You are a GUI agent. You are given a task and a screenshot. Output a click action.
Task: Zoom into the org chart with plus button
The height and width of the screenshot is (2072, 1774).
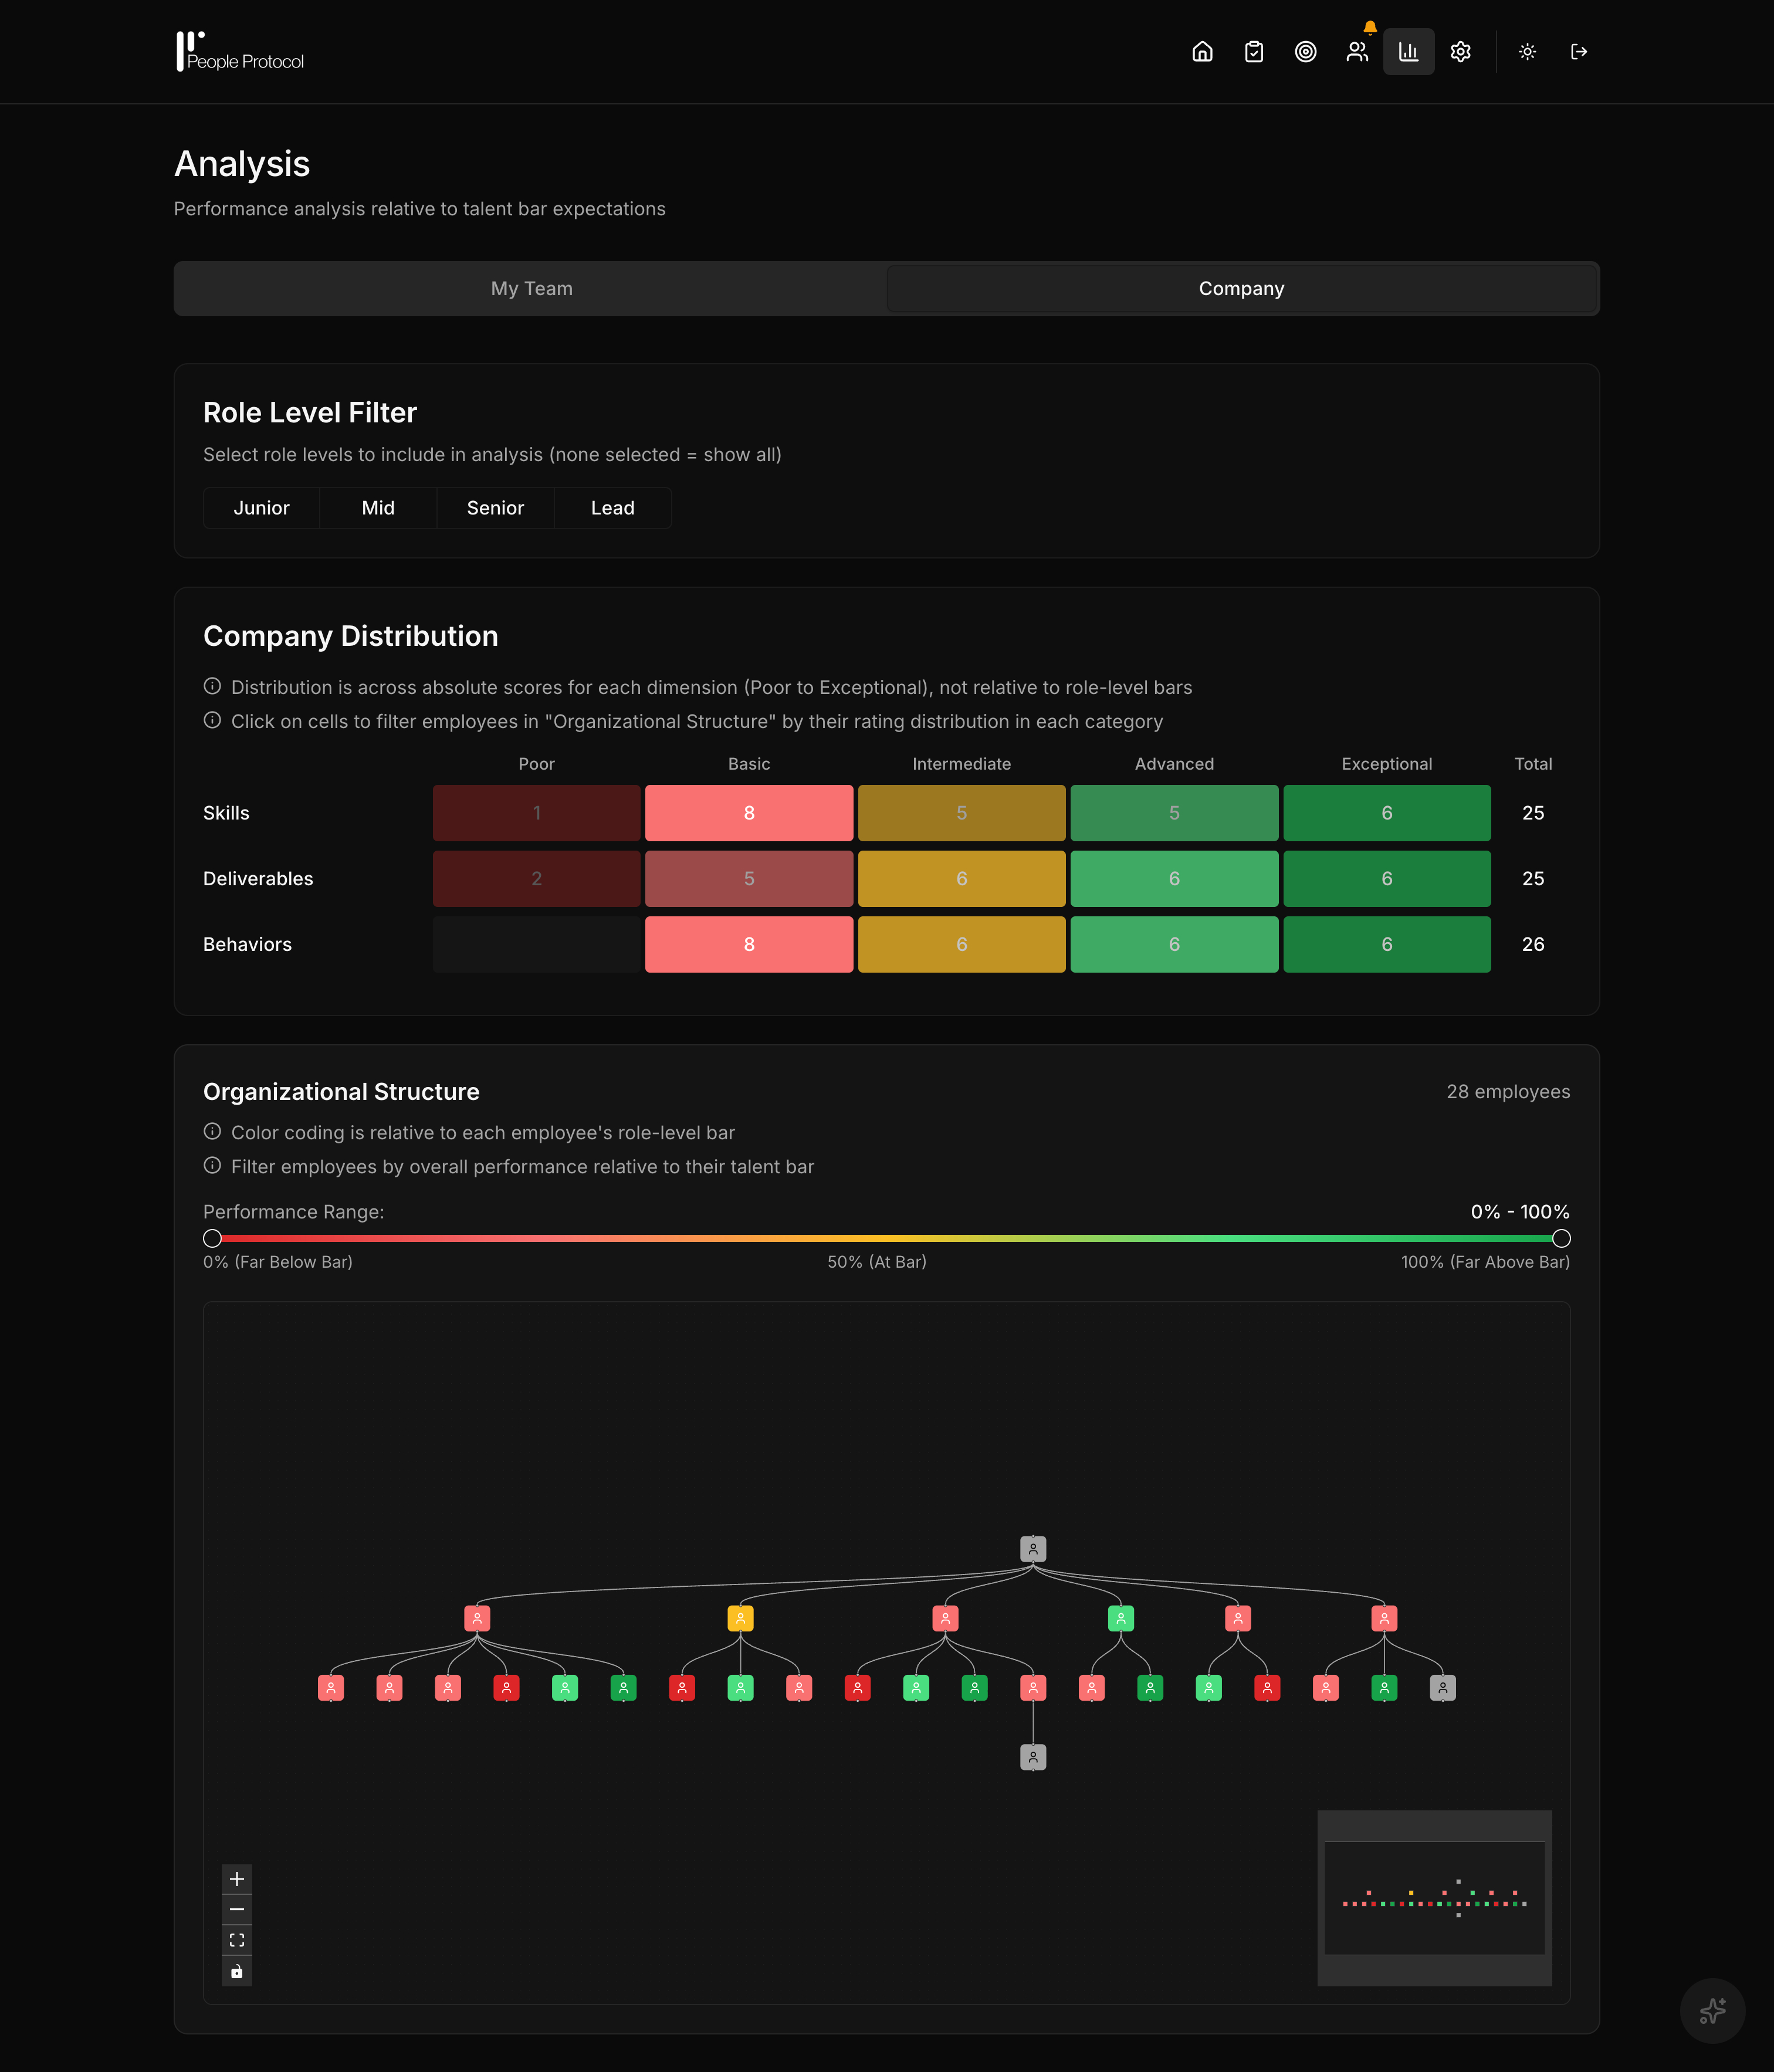tap(237, 1879)
